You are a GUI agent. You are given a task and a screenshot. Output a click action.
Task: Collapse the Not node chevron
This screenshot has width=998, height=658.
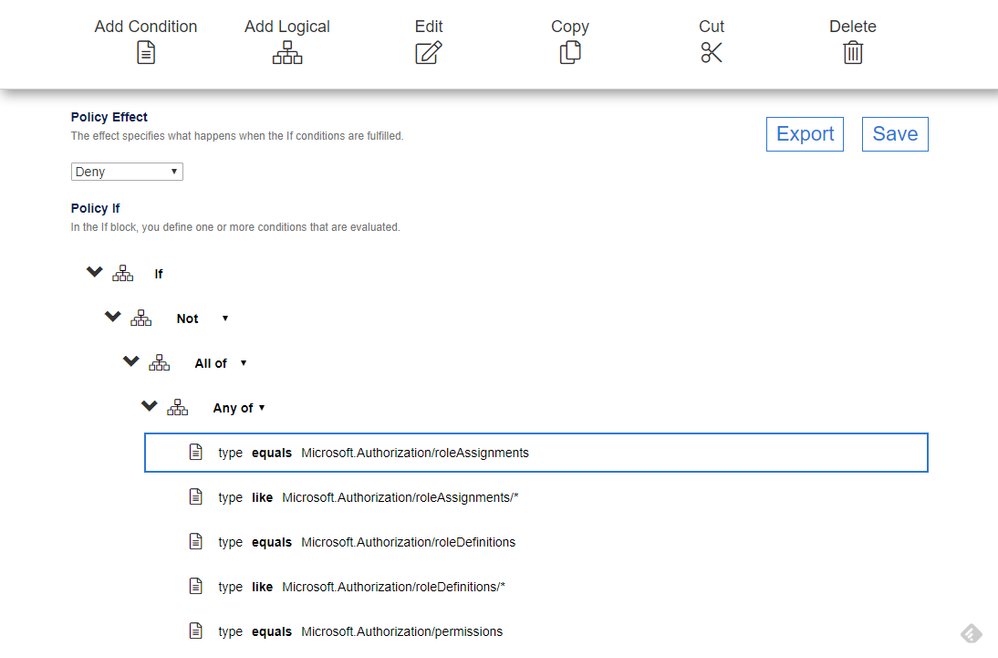tap(113, 316)
